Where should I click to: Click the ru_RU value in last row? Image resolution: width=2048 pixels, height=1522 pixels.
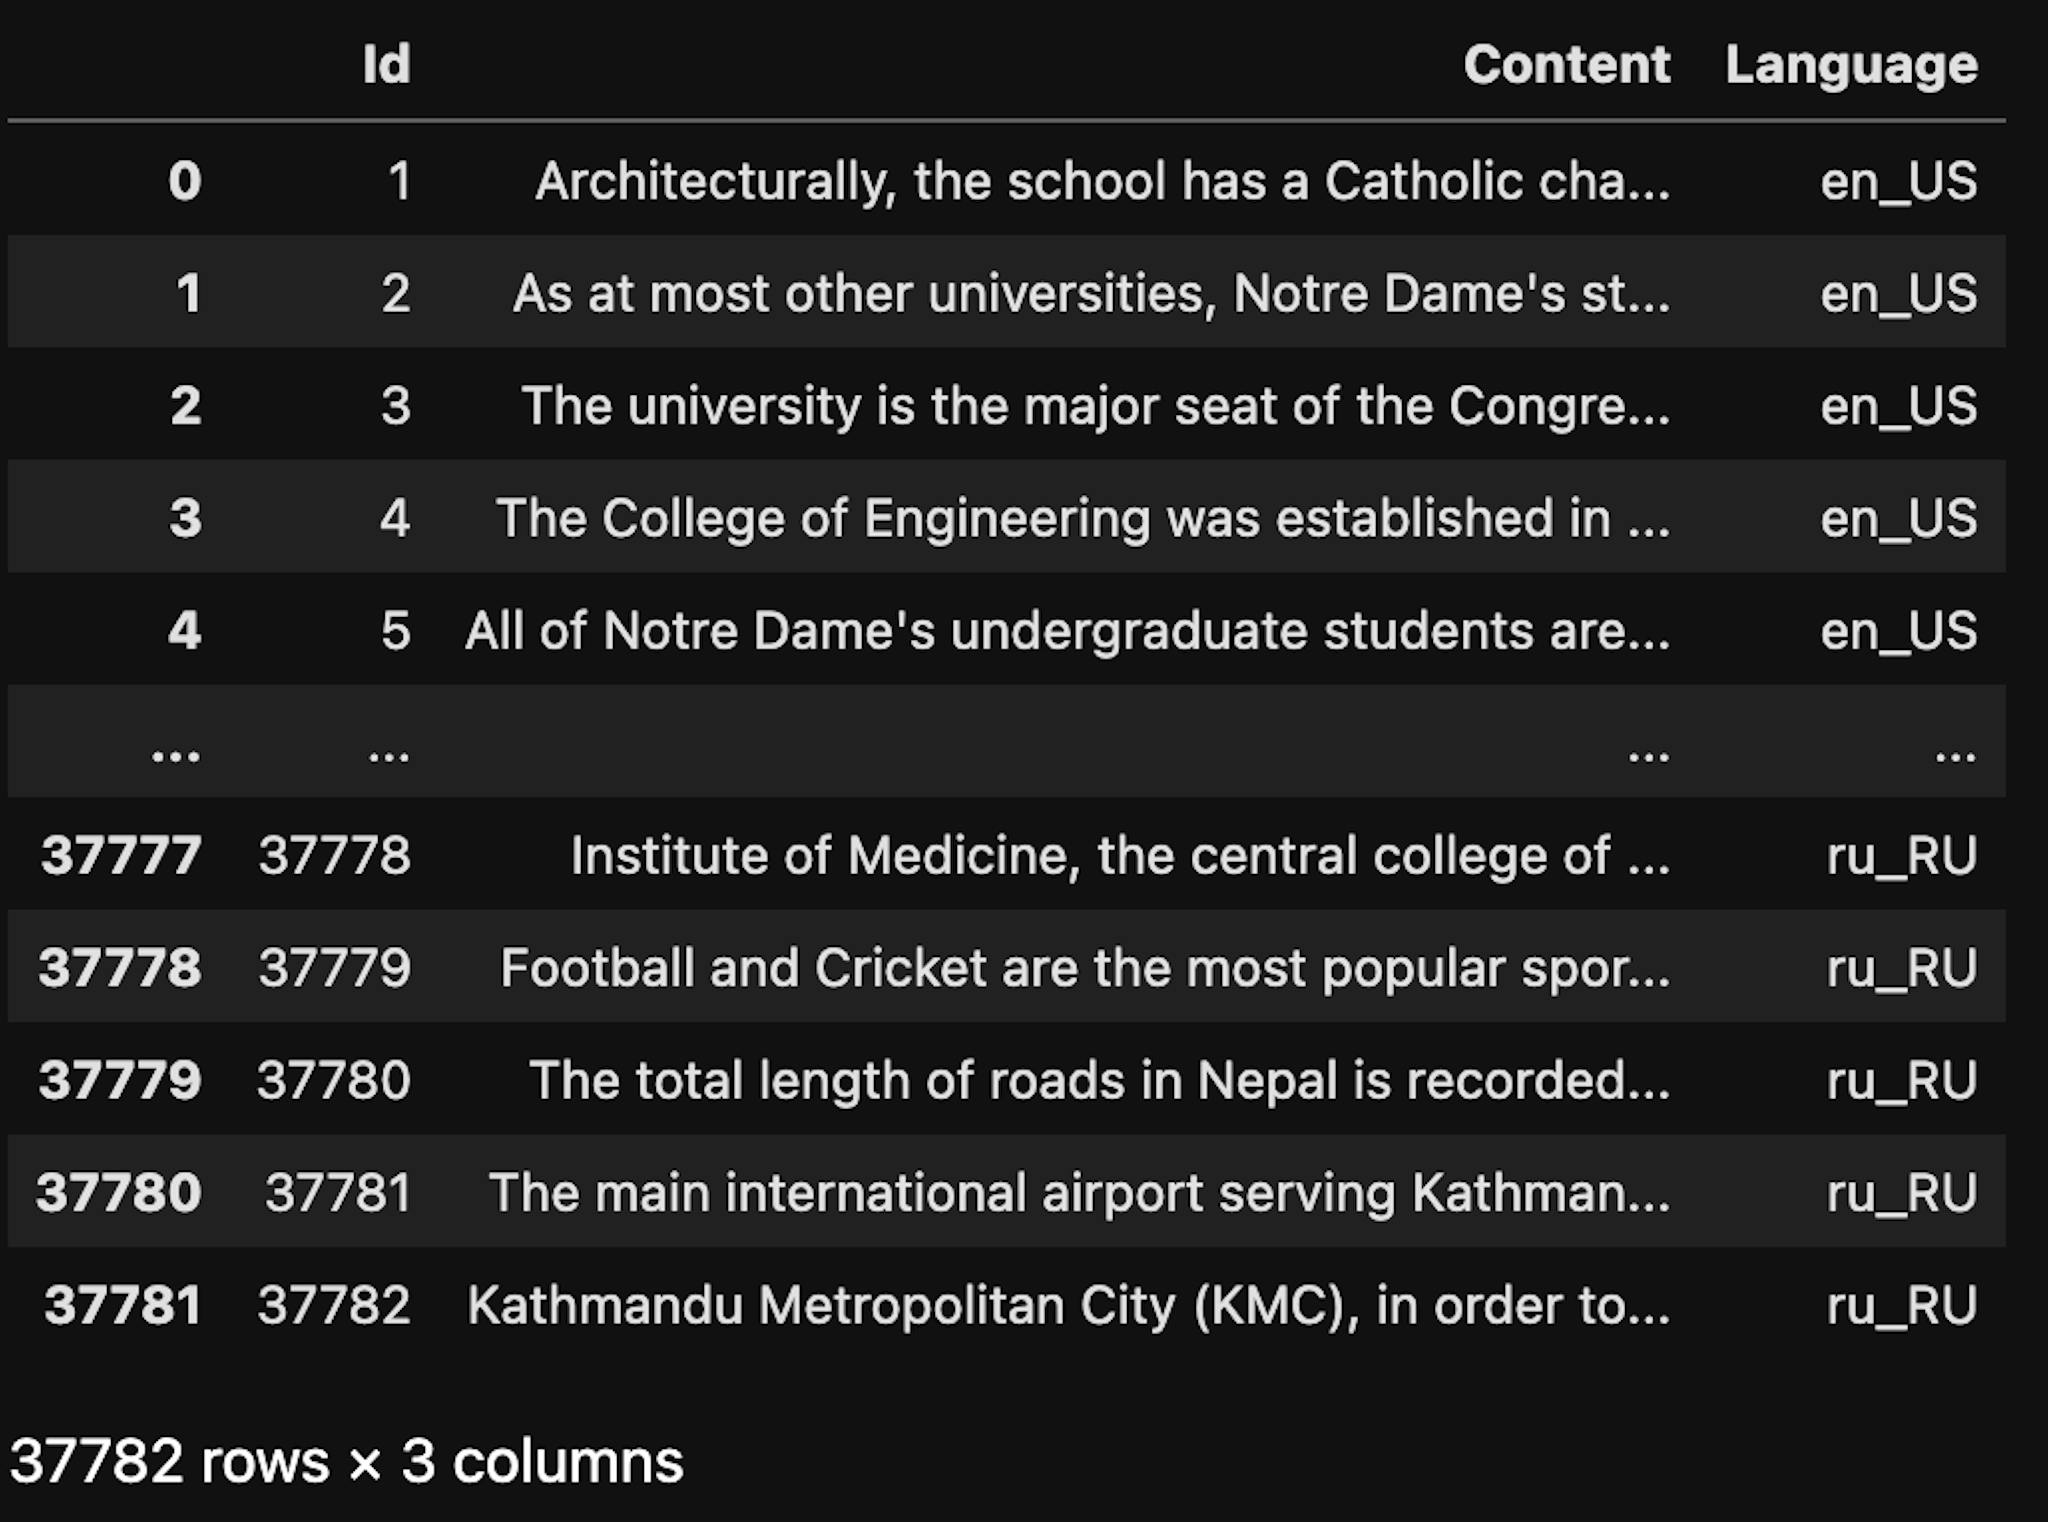click(x=1901, y=1305)
